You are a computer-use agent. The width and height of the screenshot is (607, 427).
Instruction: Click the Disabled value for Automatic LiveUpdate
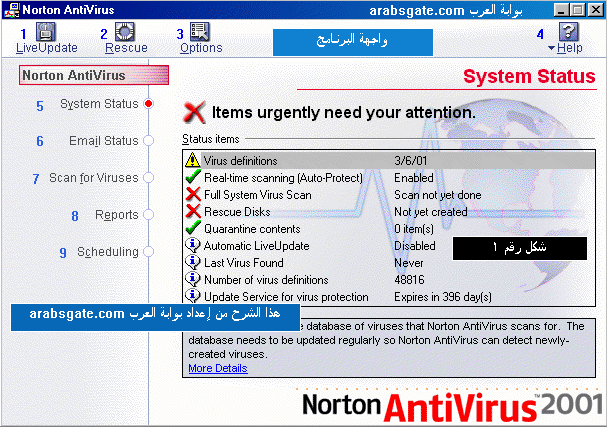(415, 246)
